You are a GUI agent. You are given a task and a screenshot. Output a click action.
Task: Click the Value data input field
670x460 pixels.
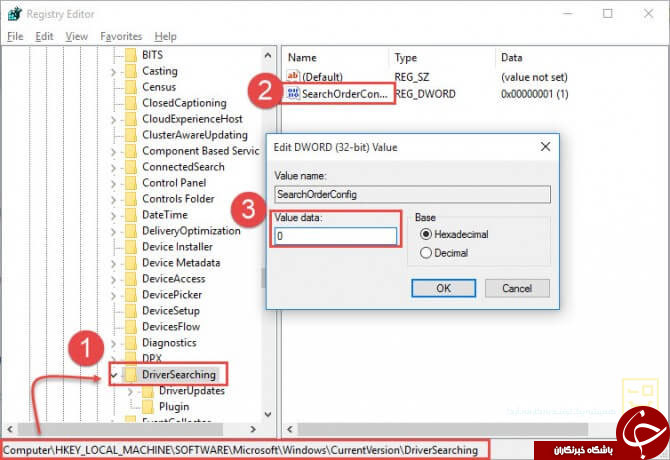point(336,236)
